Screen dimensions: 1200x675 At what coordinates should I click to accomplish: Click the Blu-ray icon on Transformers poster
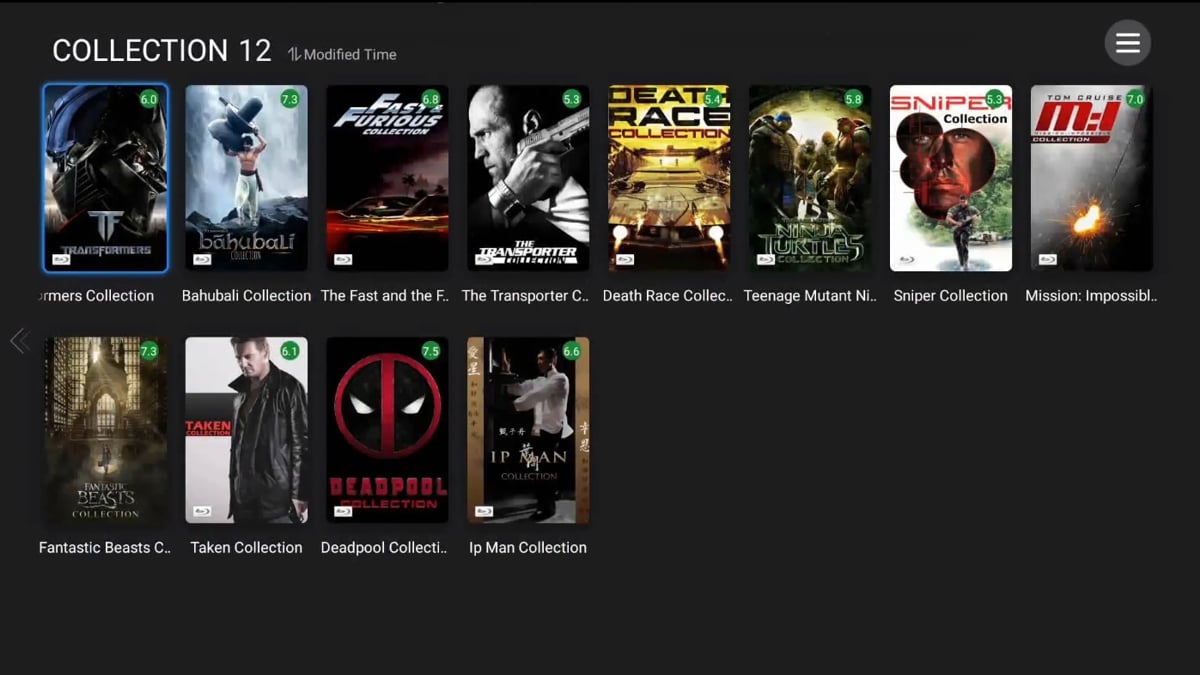(62, 259)
